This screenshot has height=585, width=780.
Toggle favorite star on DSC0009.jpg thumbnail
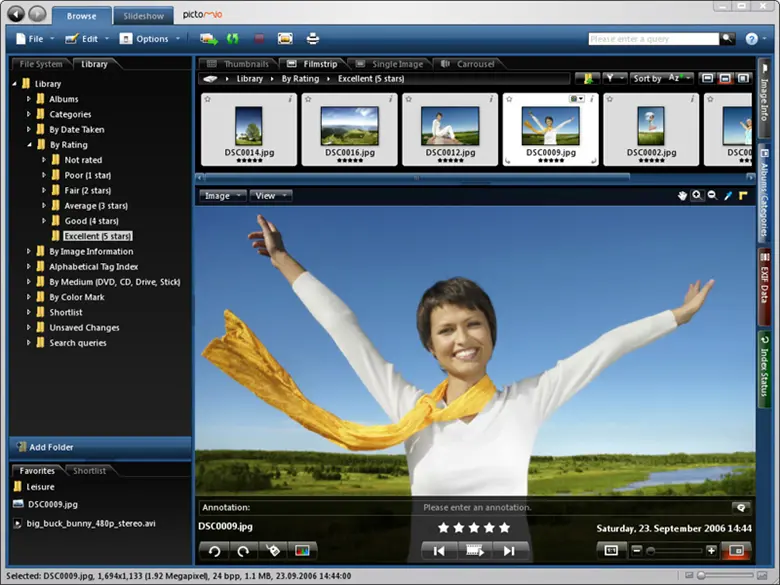pos(509,99)
